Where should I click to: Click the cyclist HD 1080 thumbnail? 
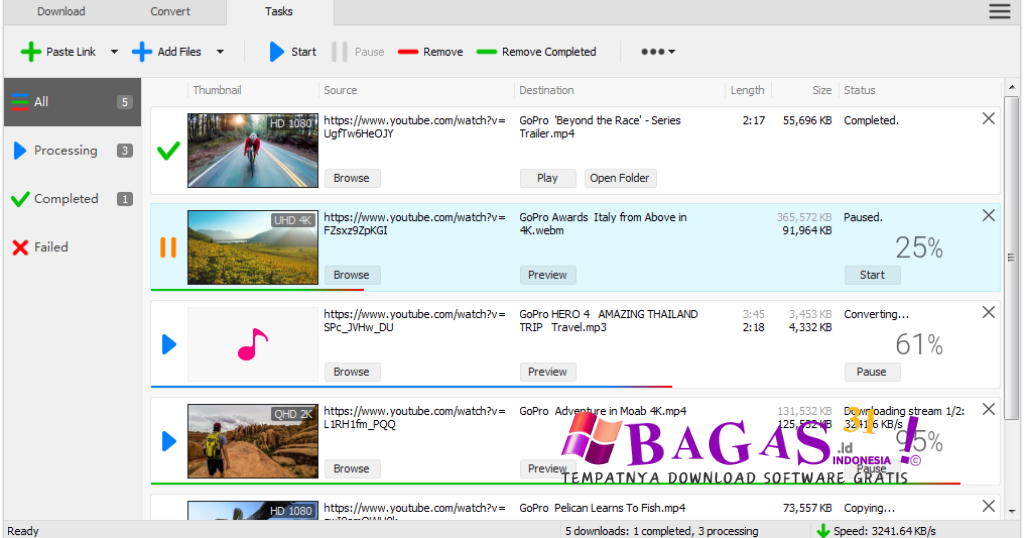point(253,150)
